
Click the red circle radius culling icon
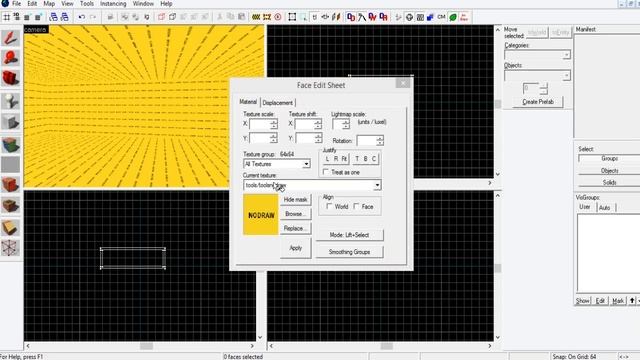pos(278,17)
